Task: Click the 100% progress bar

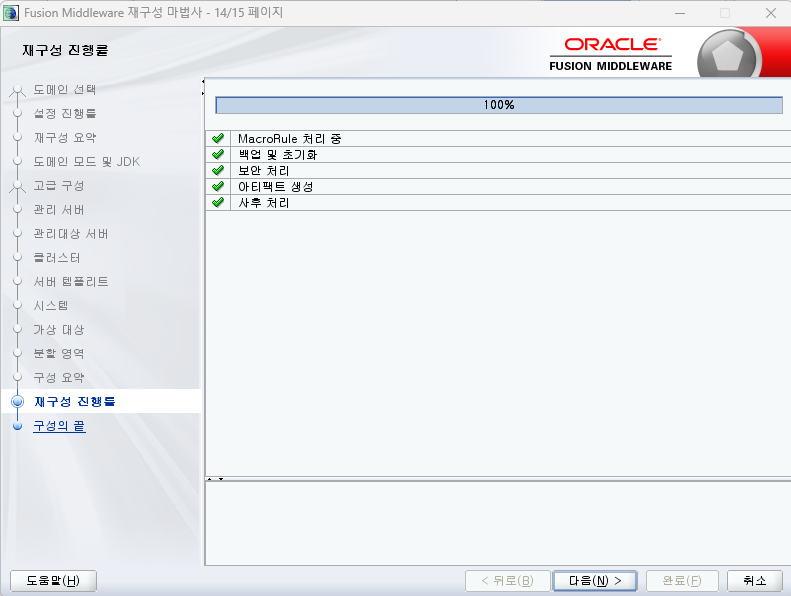Action: click(x=498, y=105)
